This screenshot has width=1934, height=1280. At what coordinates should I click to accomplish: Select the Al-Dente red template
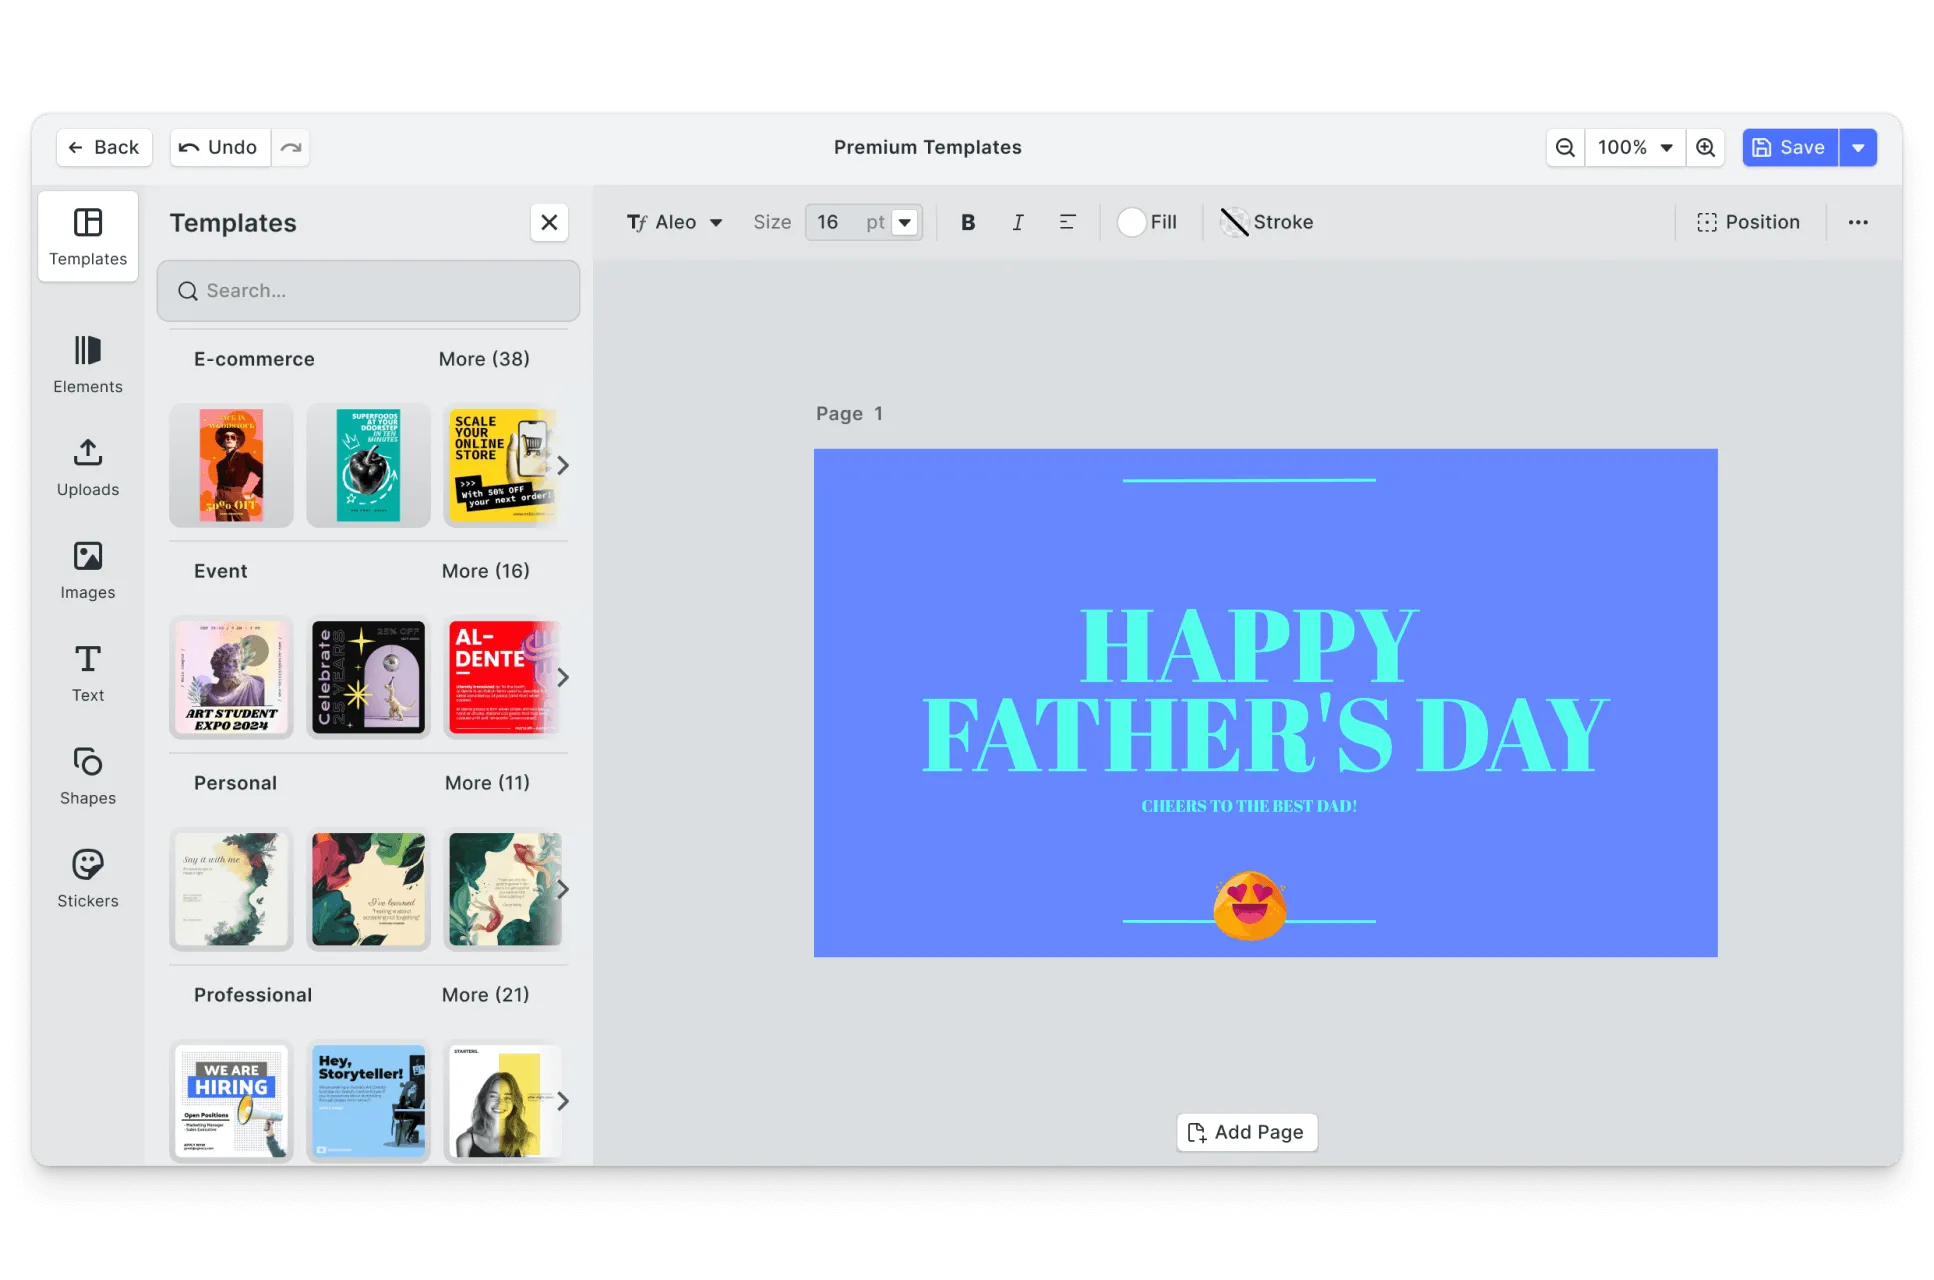coord(503,677)
